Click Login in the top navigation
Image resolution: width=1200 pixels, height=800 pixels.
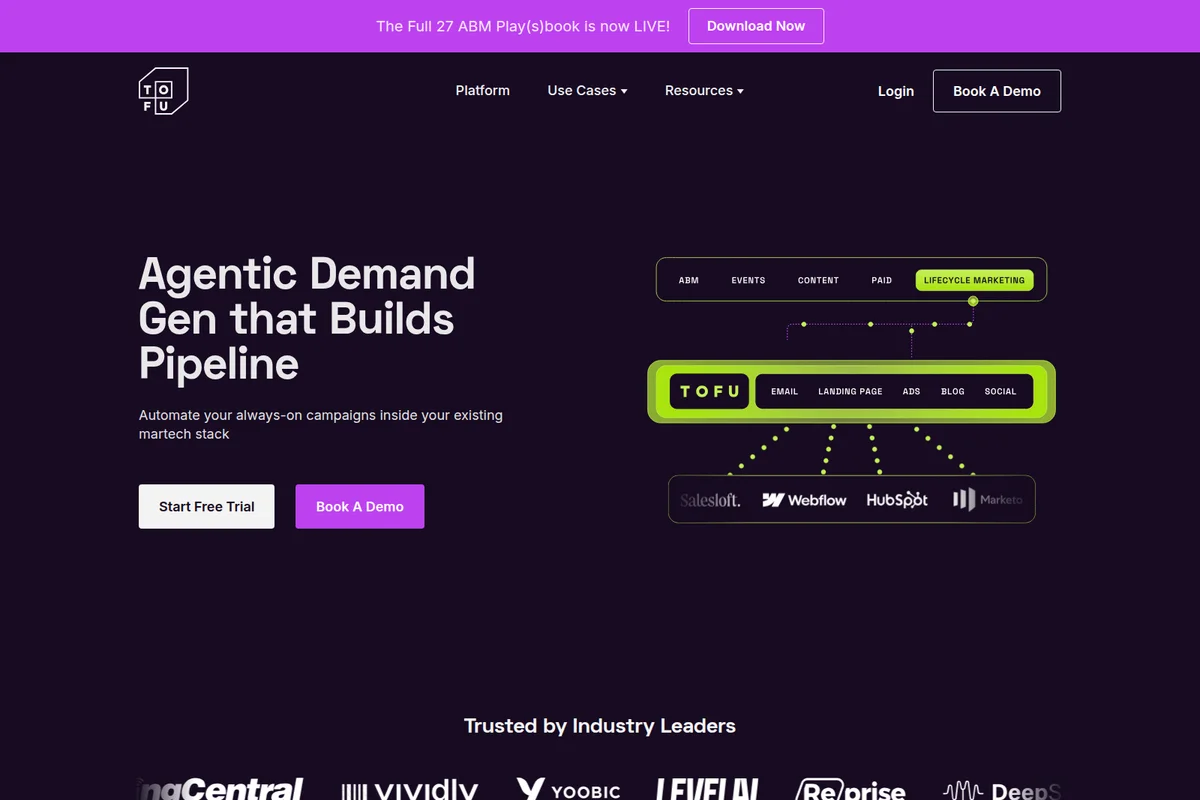tap(895, 90)
